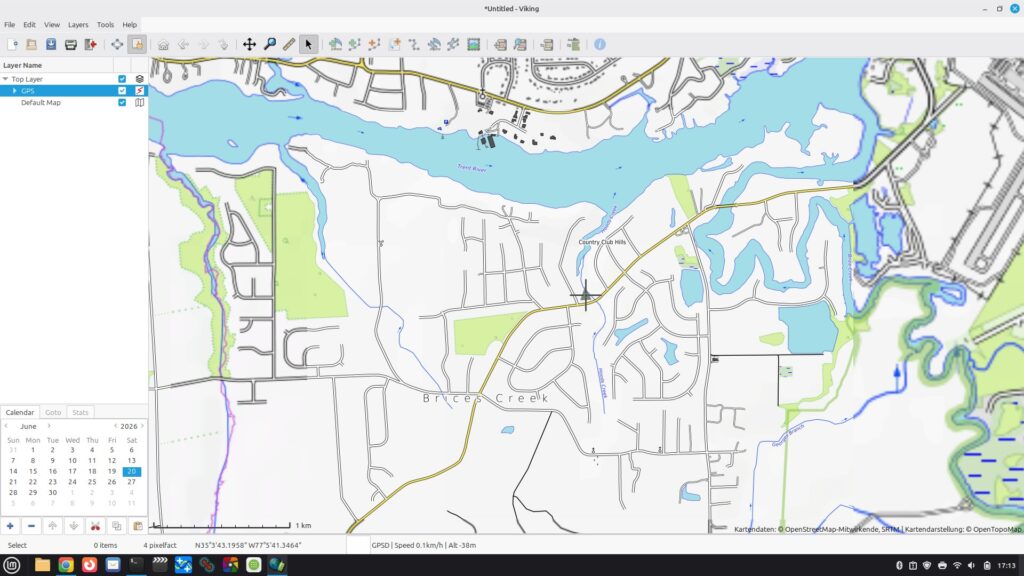Select the Create Route tool
Image resolution: width=1024 pixels, height=576 pixels.
pyautogui.click(x=374, y=44)
